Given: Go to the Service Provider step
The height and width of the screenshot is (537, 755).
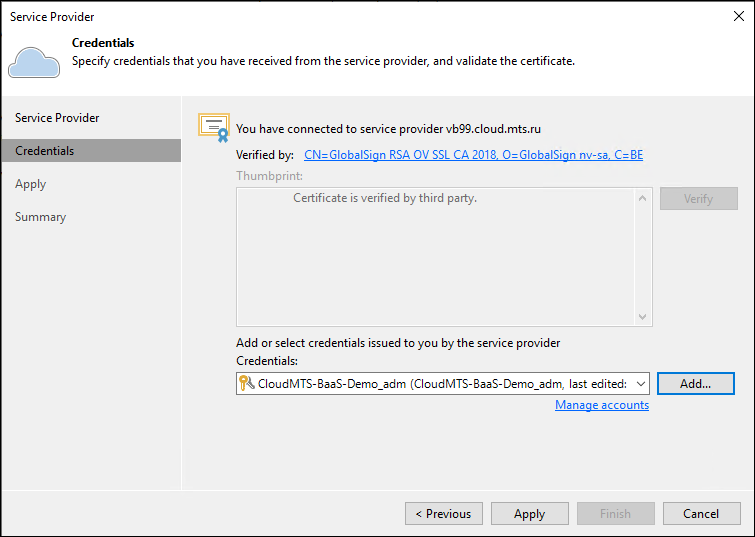Looking at the screenshot, I should tap(57, 118).
